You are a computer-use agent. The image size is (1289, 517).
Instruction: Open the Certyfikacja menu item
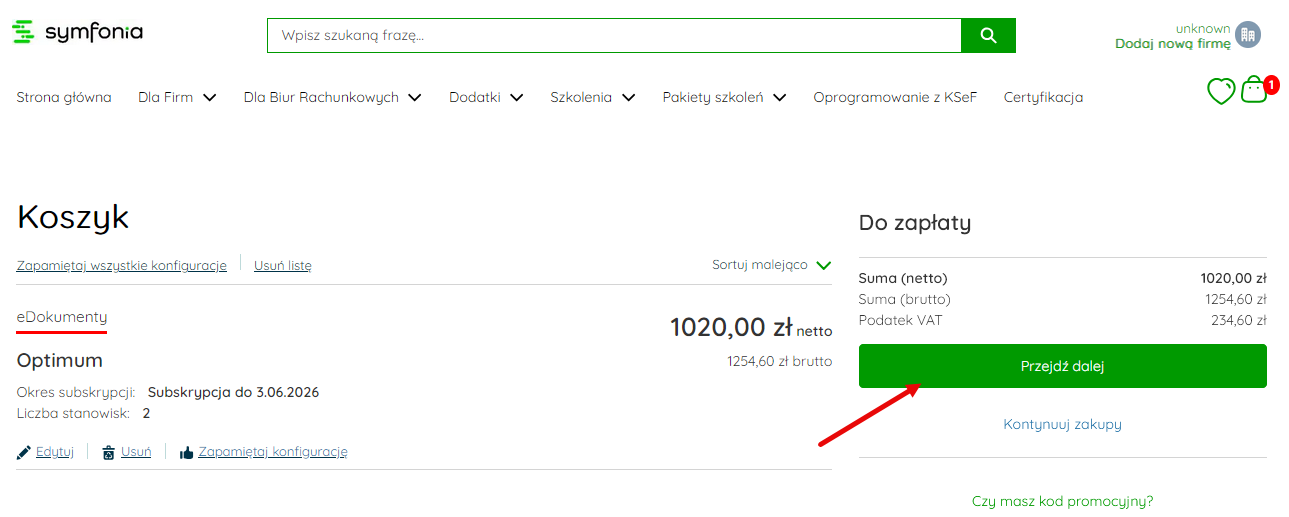click(1043, 98)
